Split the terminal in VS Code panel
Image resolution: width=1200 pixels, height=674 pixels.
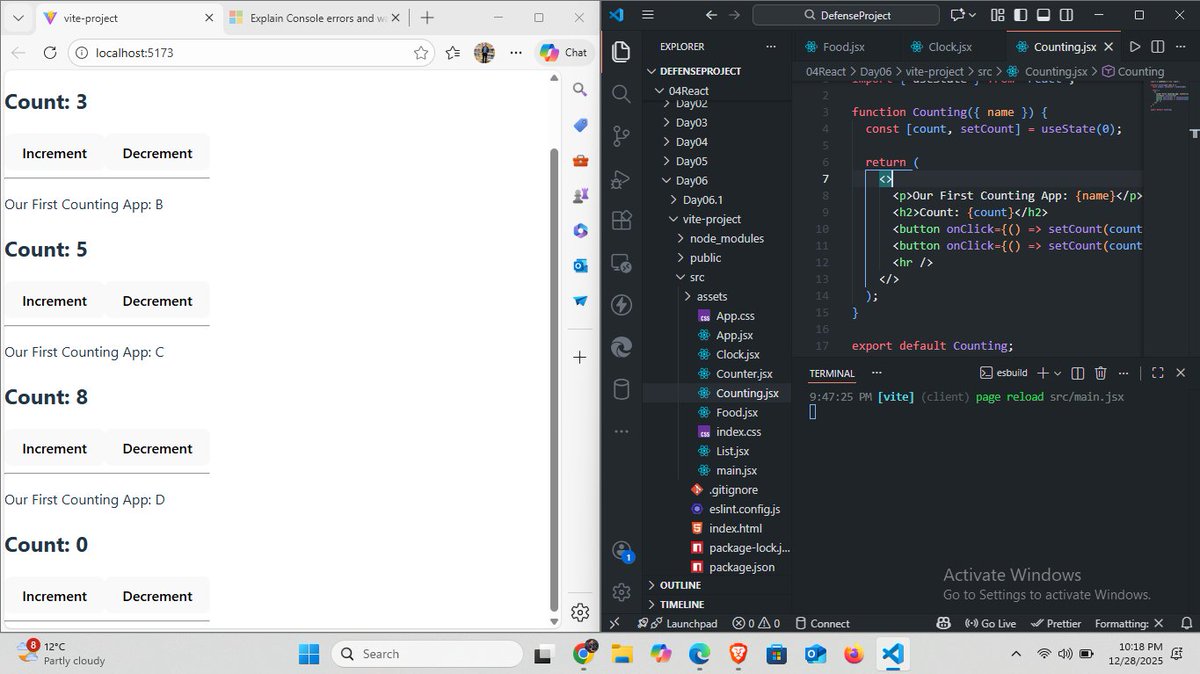(x=1077, y=373)
